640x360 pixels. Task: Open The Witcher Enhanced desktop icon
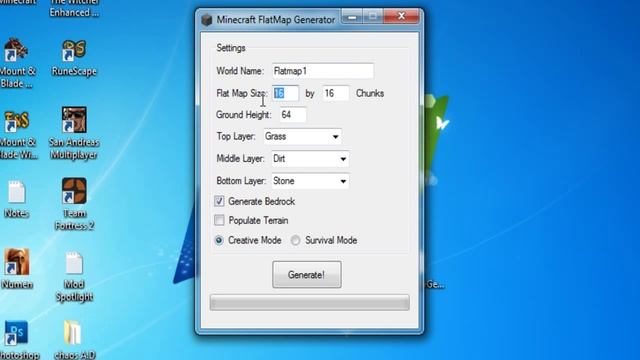pyautogui.click(x=74, y=9)
